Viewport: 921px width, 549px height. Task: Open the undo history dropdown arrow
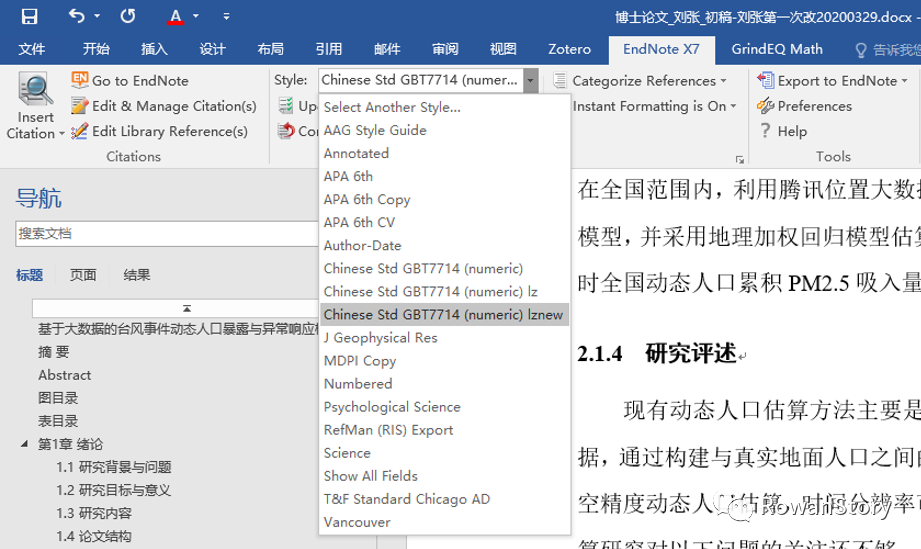point(98,16)
